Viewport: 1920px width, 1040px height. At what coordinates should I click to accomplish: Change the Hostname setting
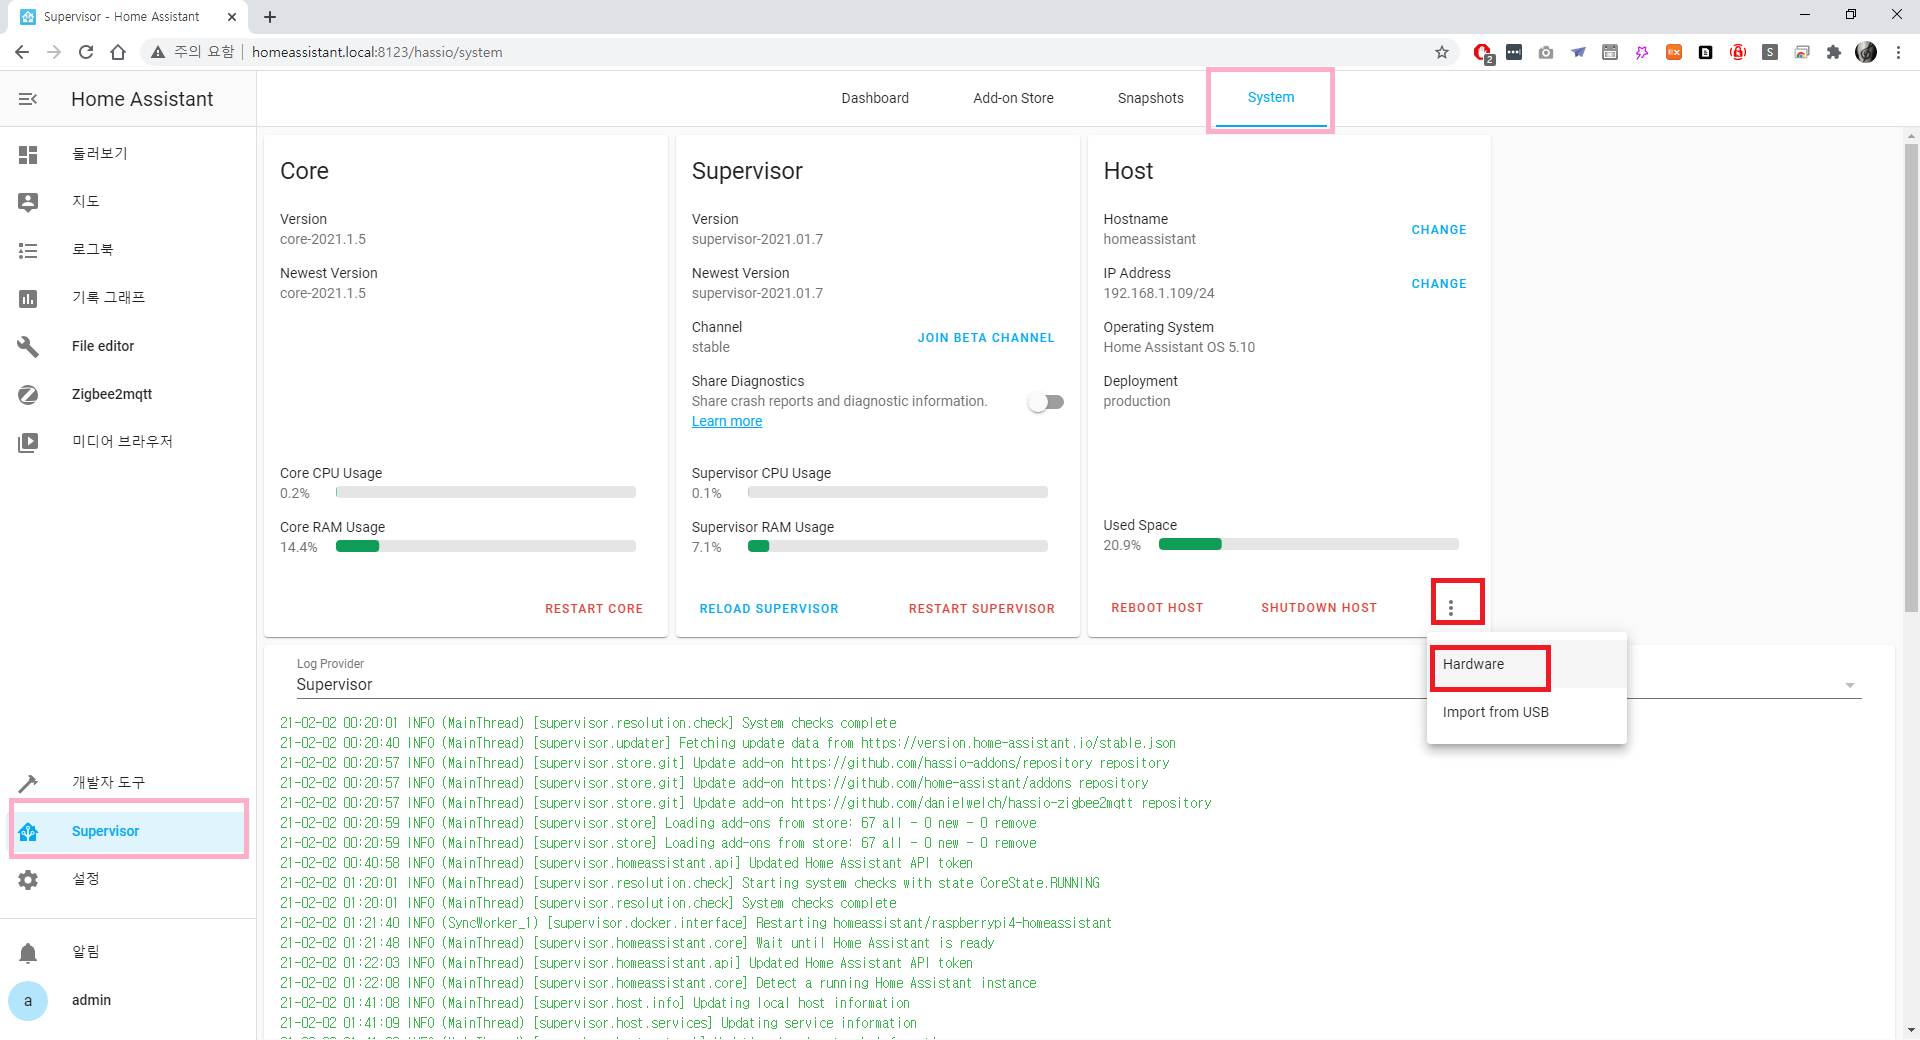[x=1439, y=230]
